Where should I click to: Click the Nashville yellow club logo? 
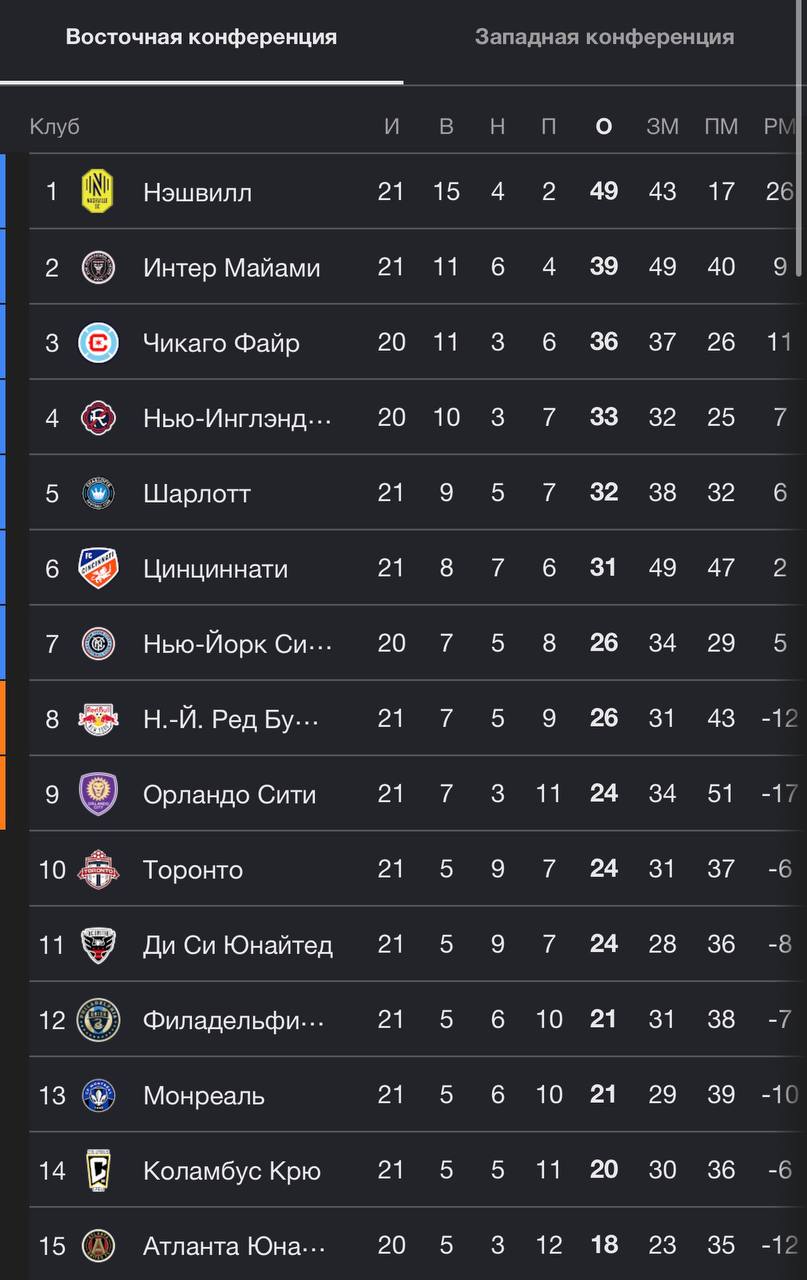(98, 191)
